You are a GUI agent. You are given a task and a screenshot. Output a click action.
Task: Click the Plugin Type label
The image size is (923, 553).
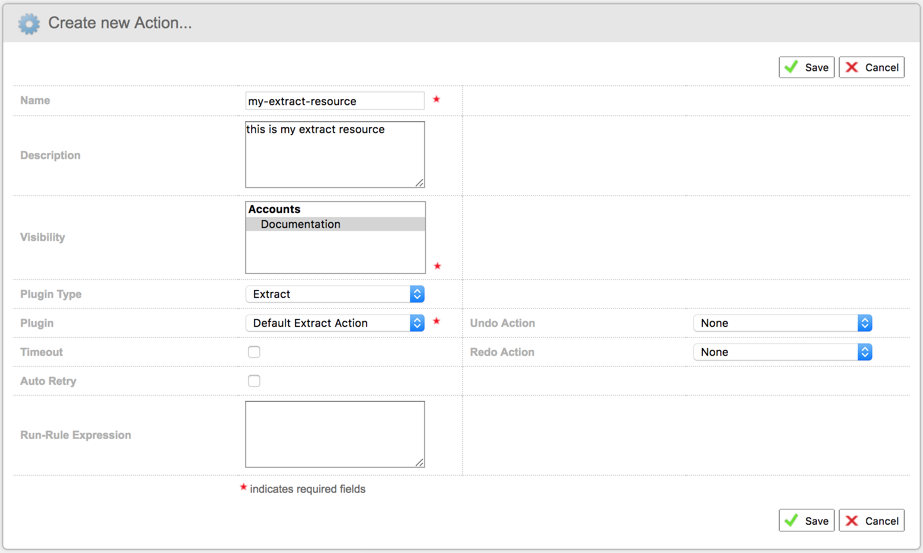(51, 294)
